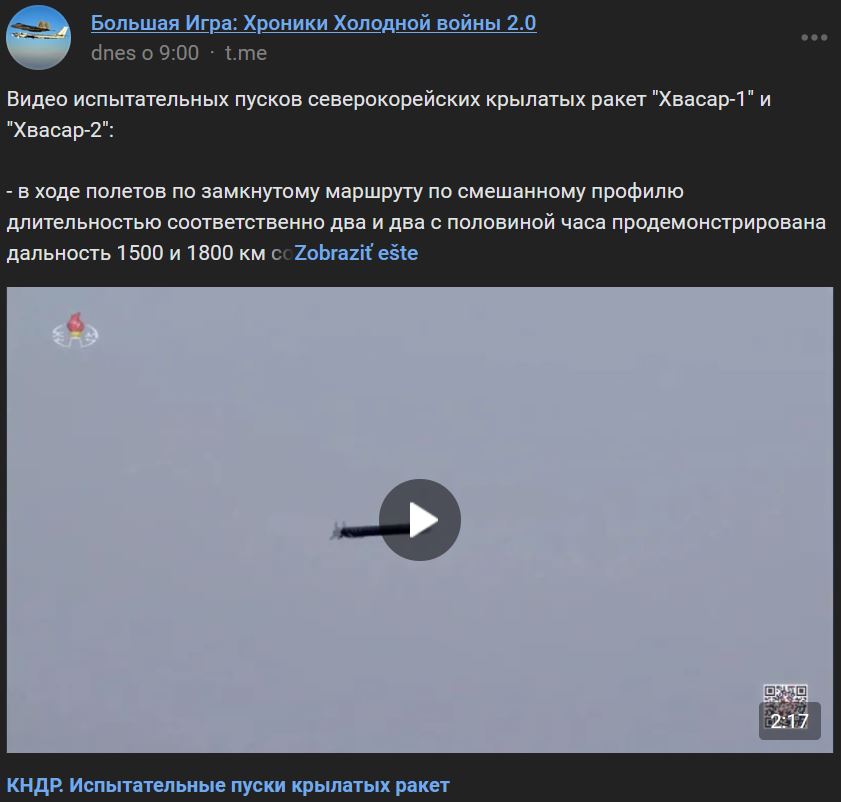The image size is (841, 802).
Task: Click the phrase по замкнутому маршруту
Action: [x=297, y=192]
